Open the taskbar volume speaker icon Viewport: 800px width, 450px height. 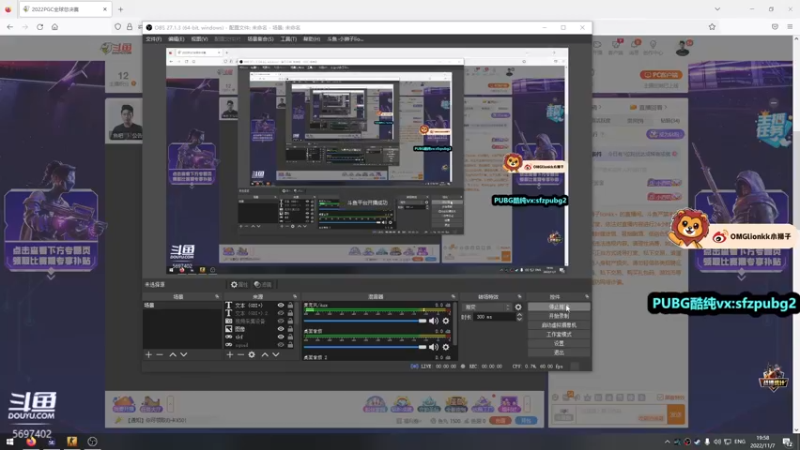717,442
